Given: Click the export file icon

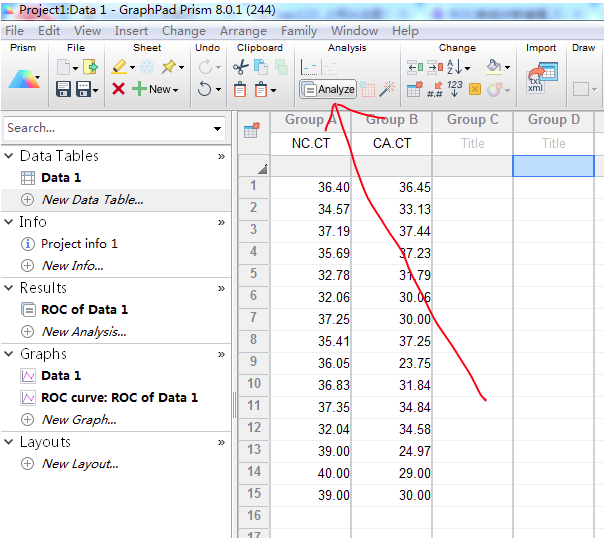Looking at the screenshot, I should tap(91, 67).
